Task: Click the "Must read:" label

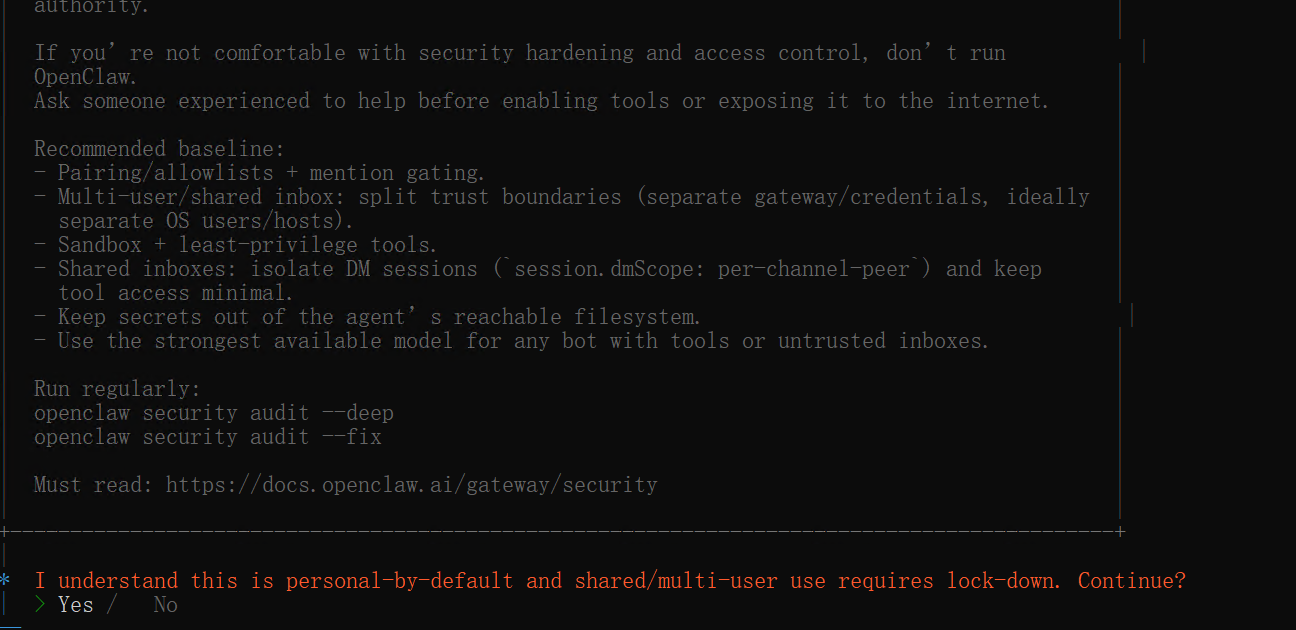Action: point(94,485)
